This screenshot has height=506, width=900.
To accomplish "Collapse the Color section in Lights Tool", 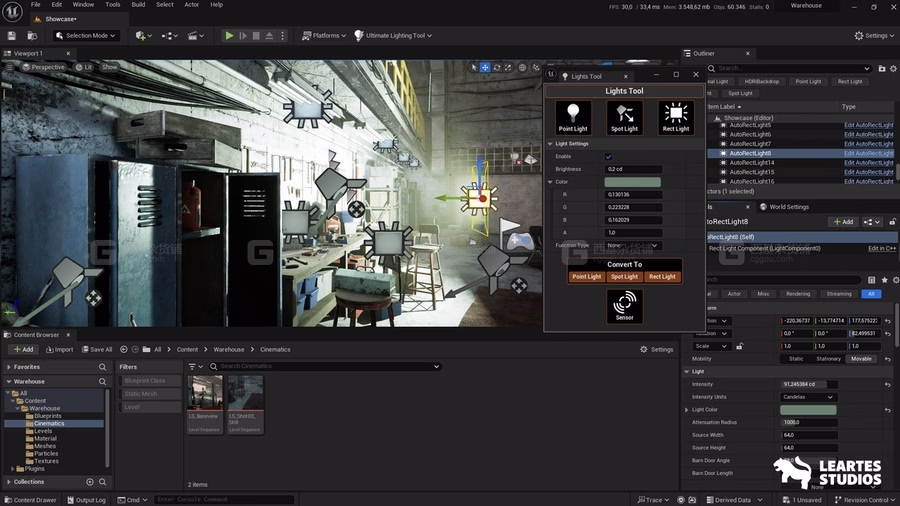I will pyautogui.click(x=550, y=182).
